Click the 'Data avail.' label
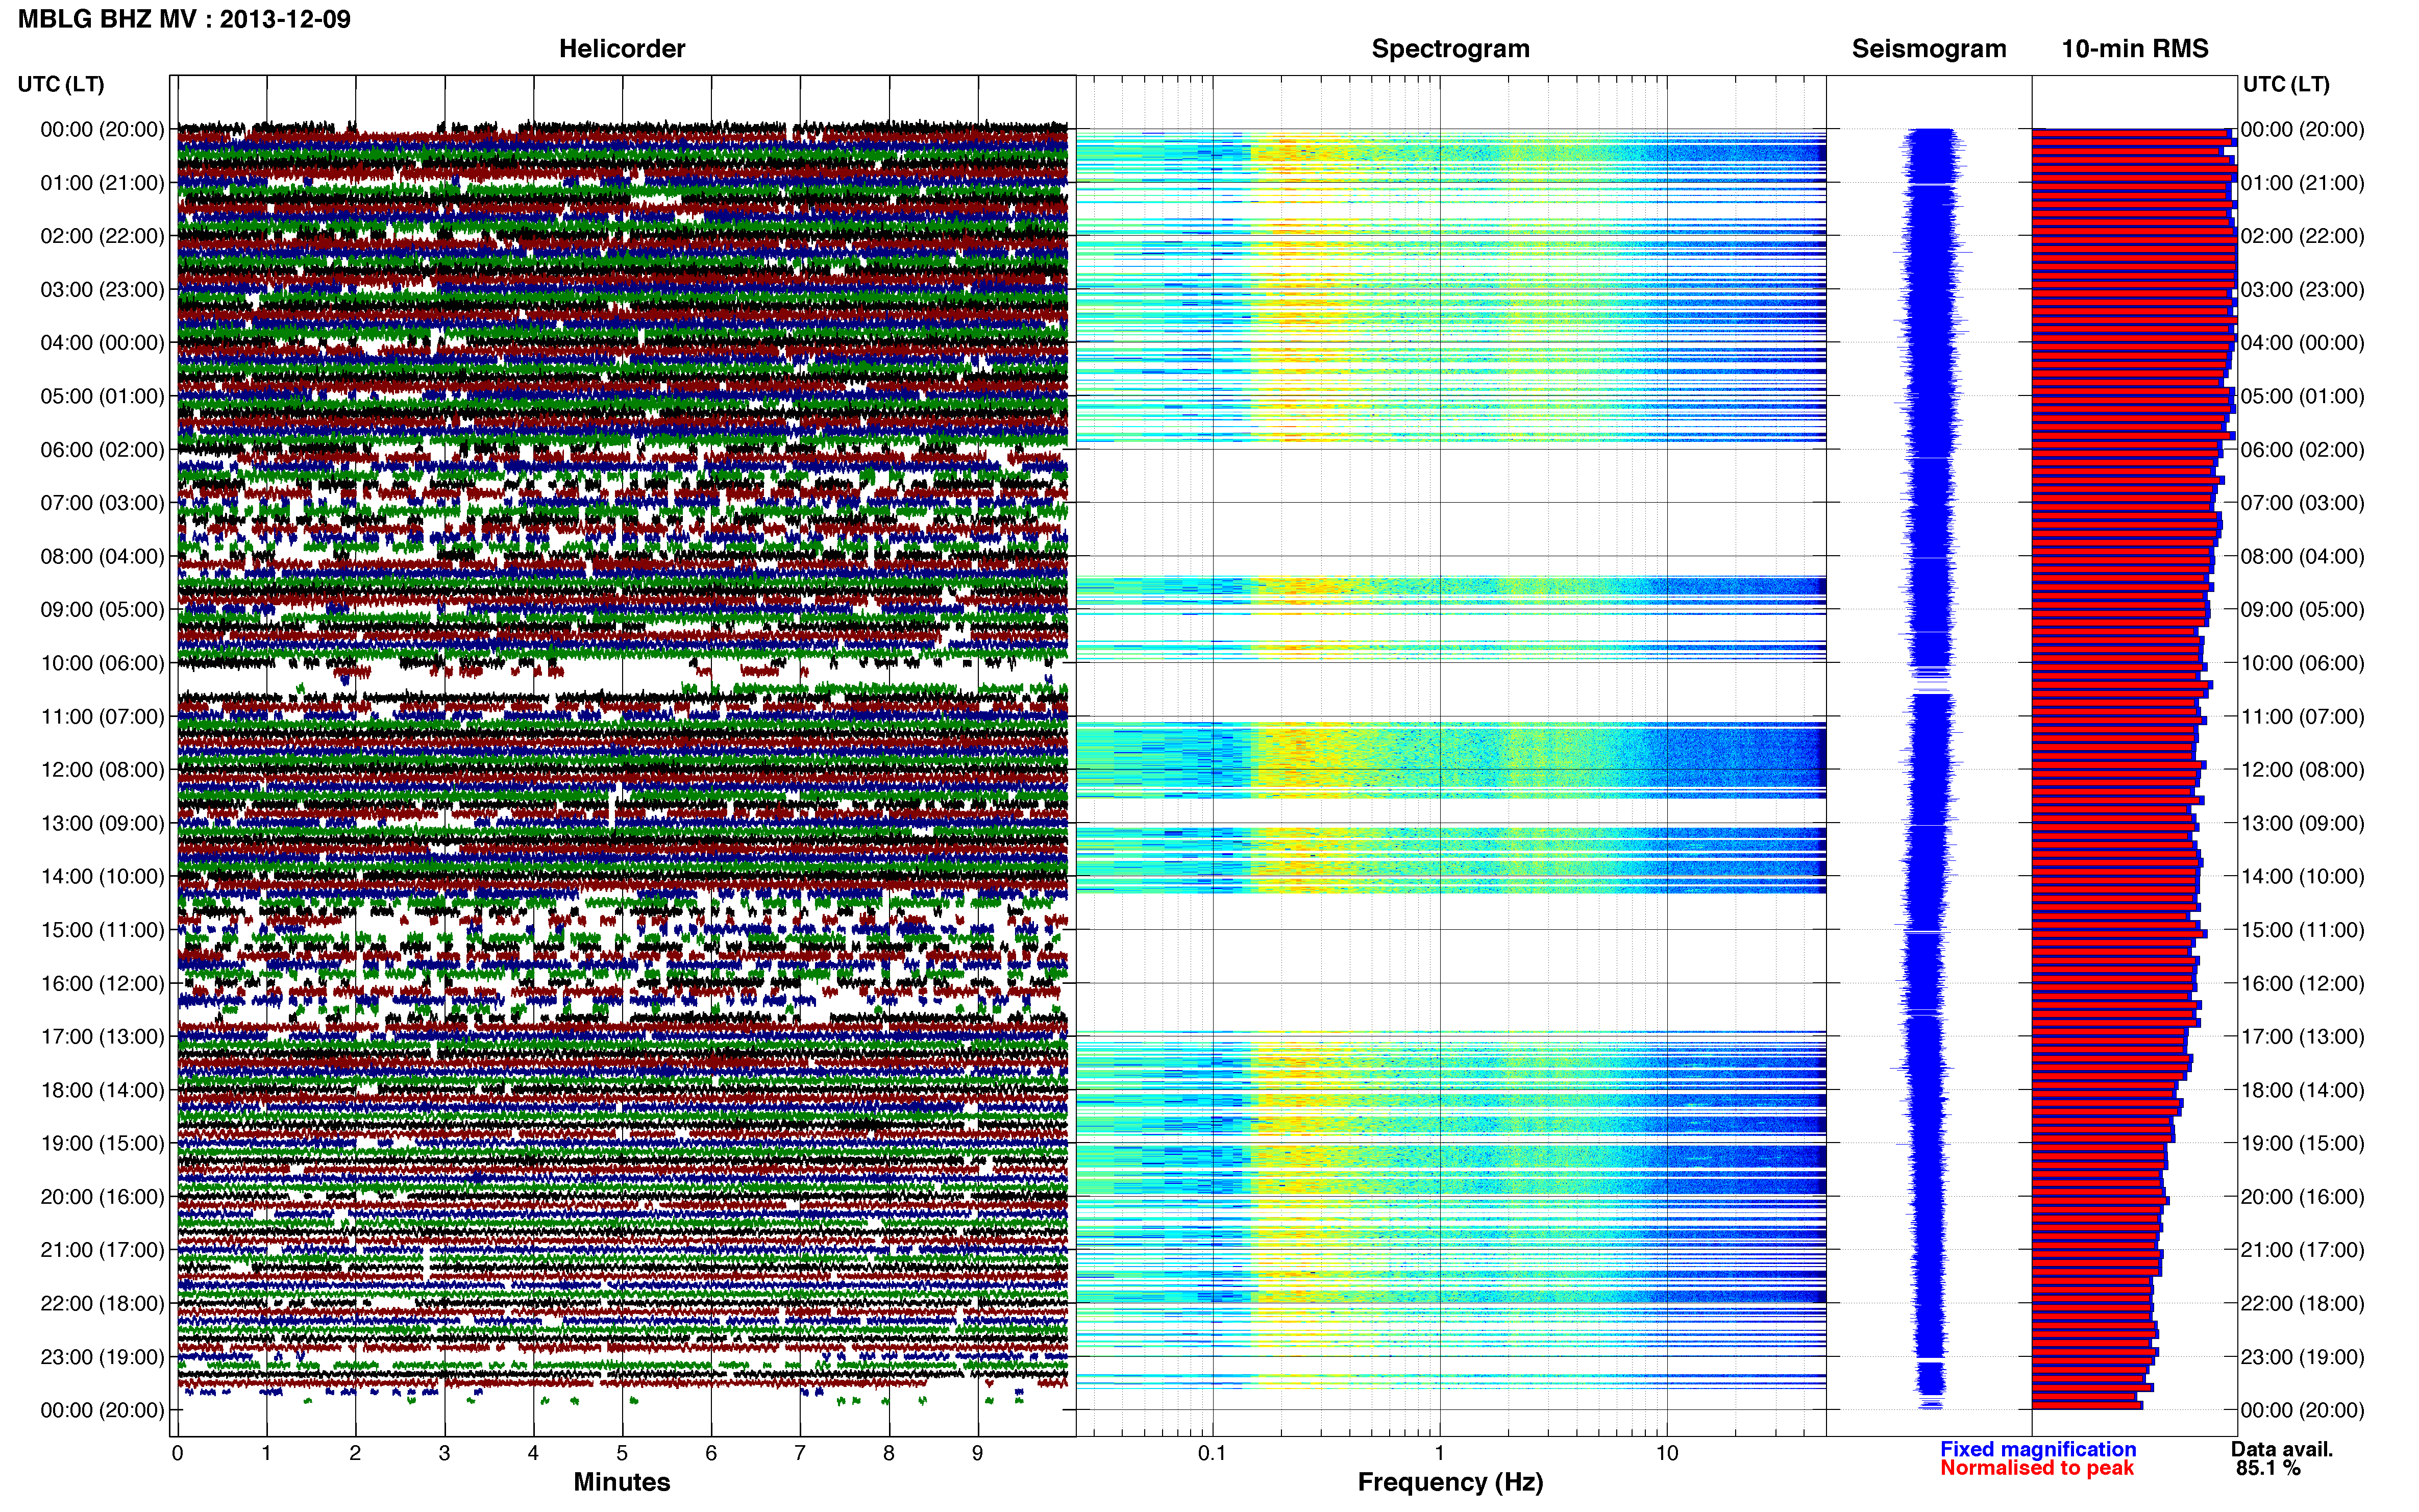 coord(2282,1449)
